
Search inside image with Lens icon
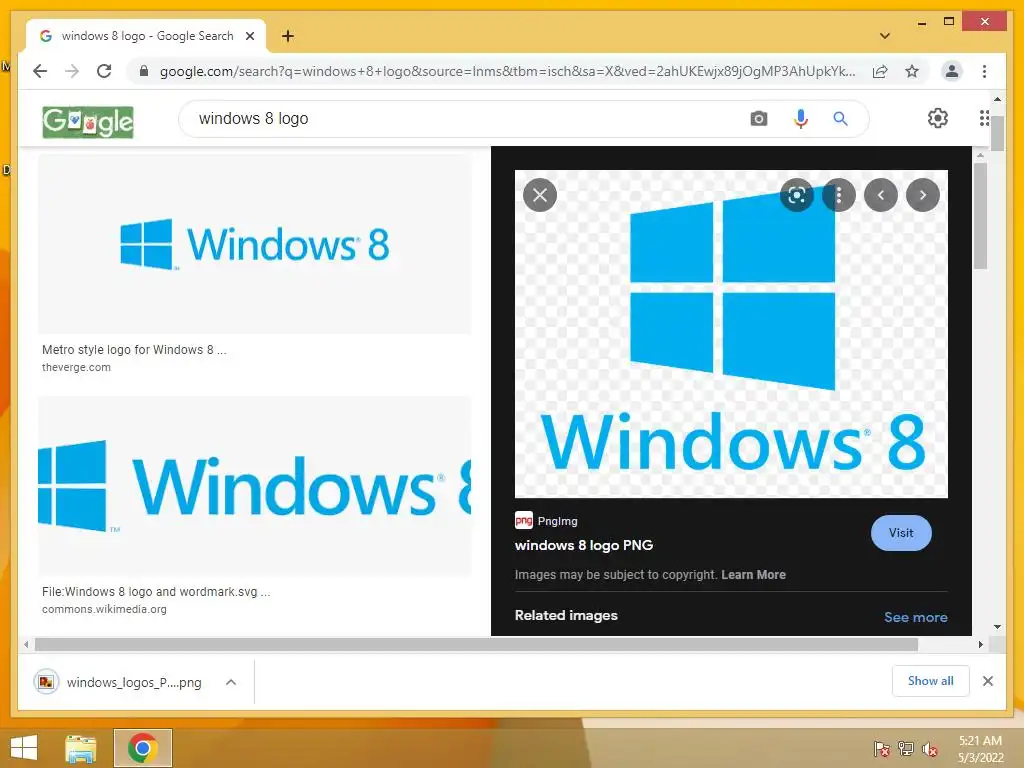pyautogui.click(x=797, y=195)
